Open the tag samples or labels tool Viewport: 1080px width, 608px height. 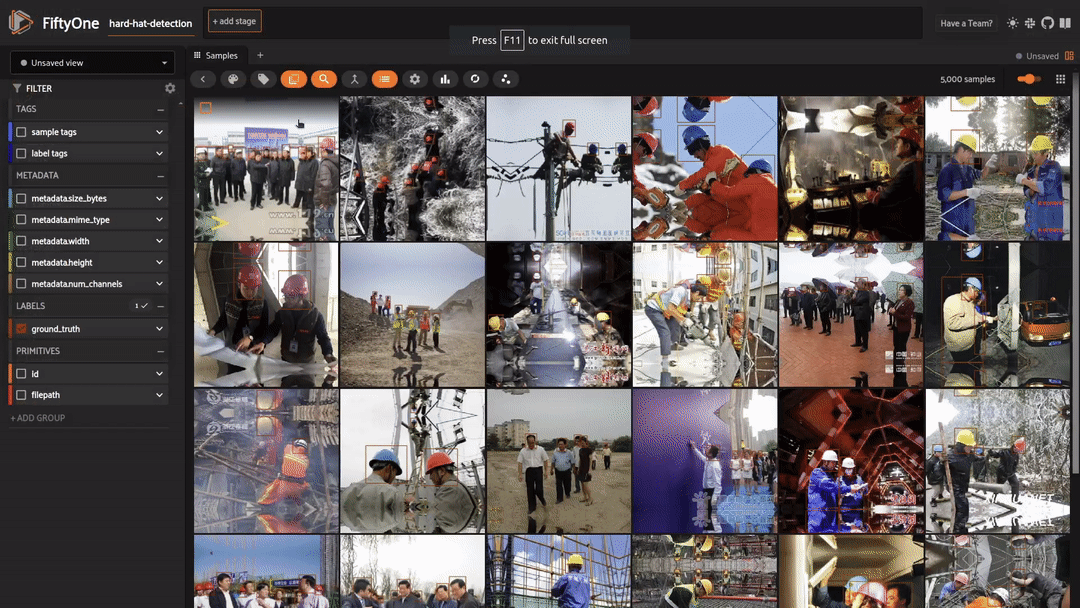[x=263, y=79]
